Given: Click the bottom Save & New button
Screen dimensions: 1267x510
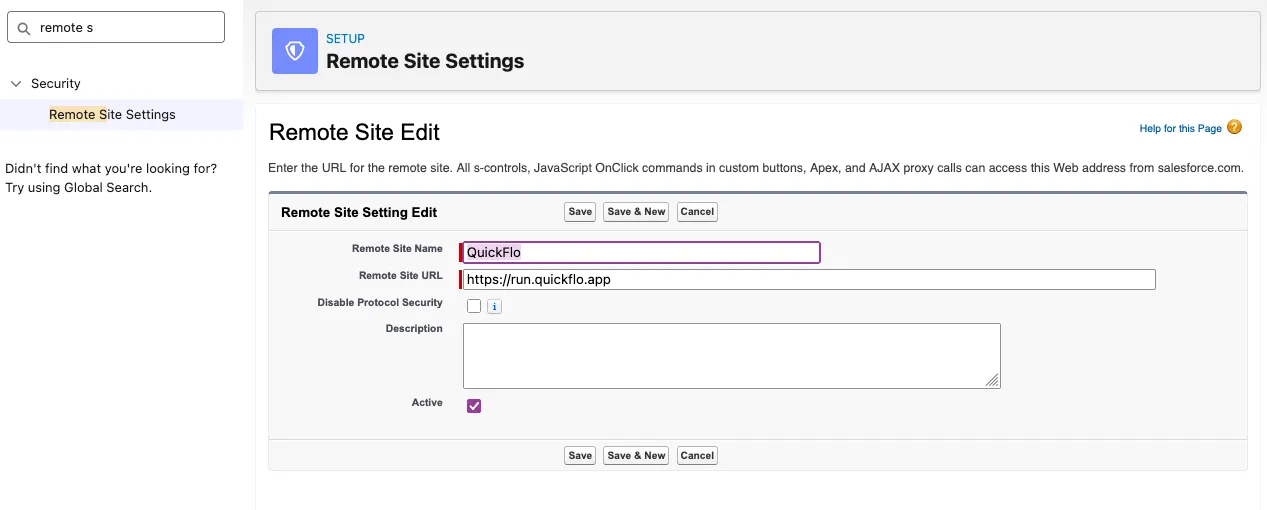Looking at the screenshot, I should tap(636, 455).
